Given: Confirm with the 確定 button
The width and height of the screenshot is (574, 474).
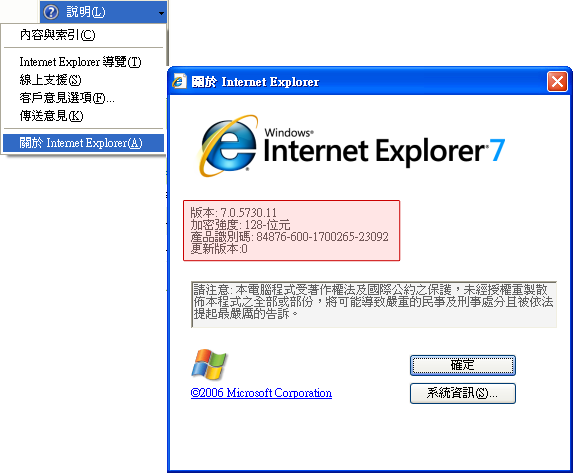Looking at the screenshot, I should [463, 365].
